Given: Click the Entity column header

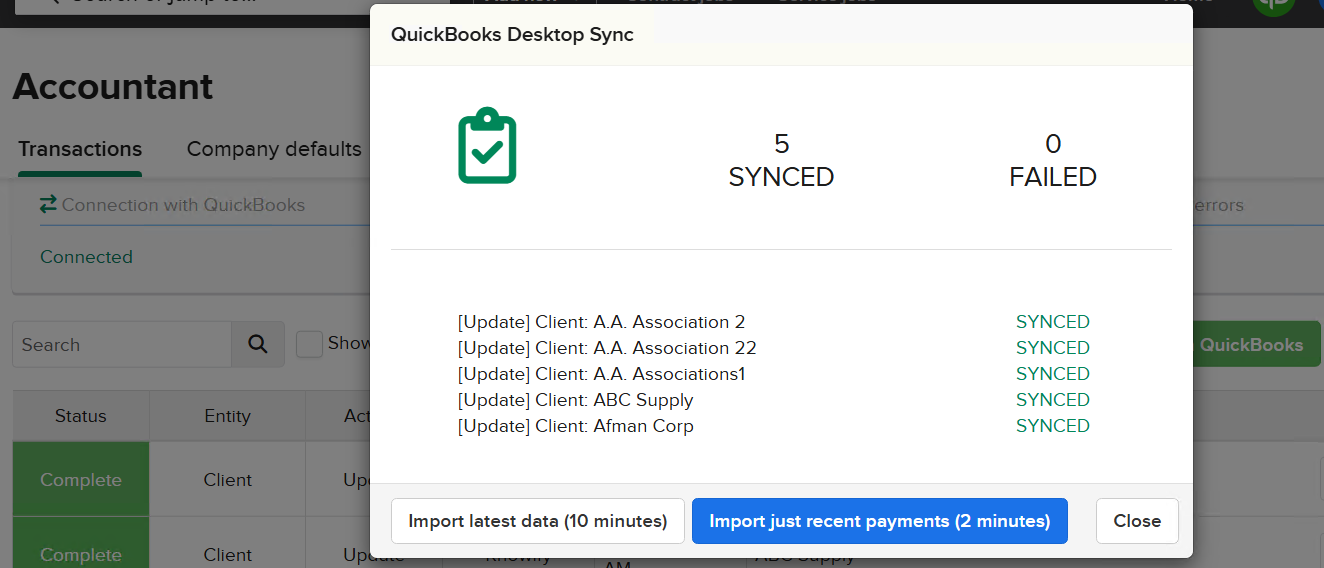Looking at the screenshot, I should (x=227, y=416).
